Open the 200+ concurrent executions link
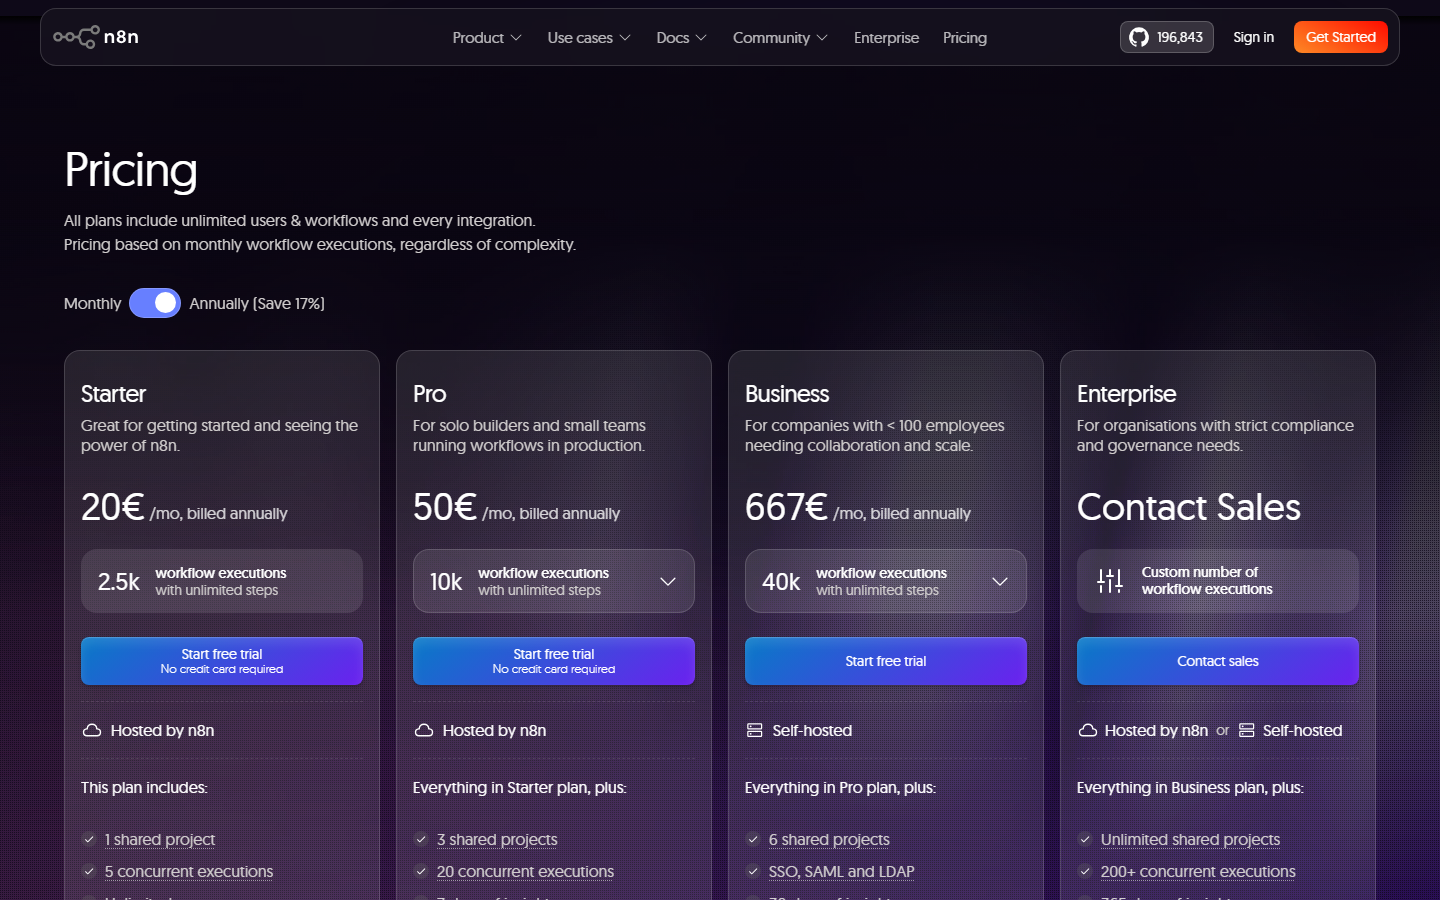The width and height of the screenshot is (1440, 900). pyautogui.click(x=1198, y=872)
